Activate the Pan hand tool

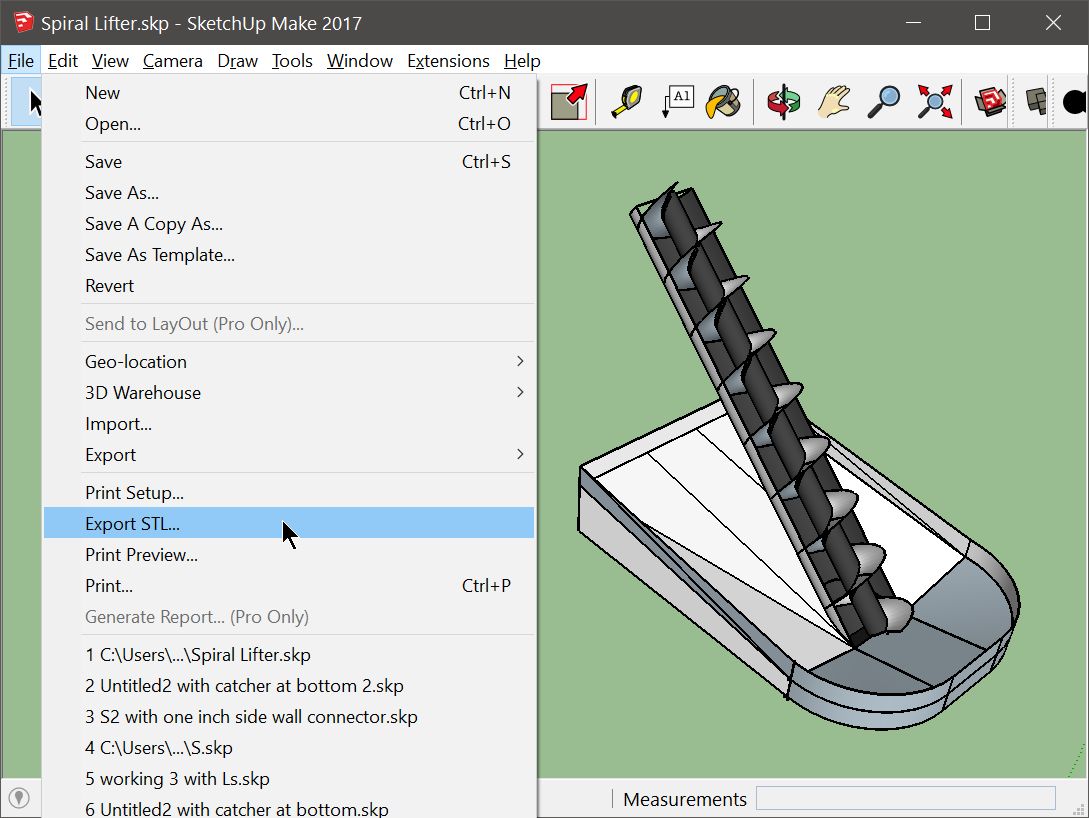[x=834, y=102]
